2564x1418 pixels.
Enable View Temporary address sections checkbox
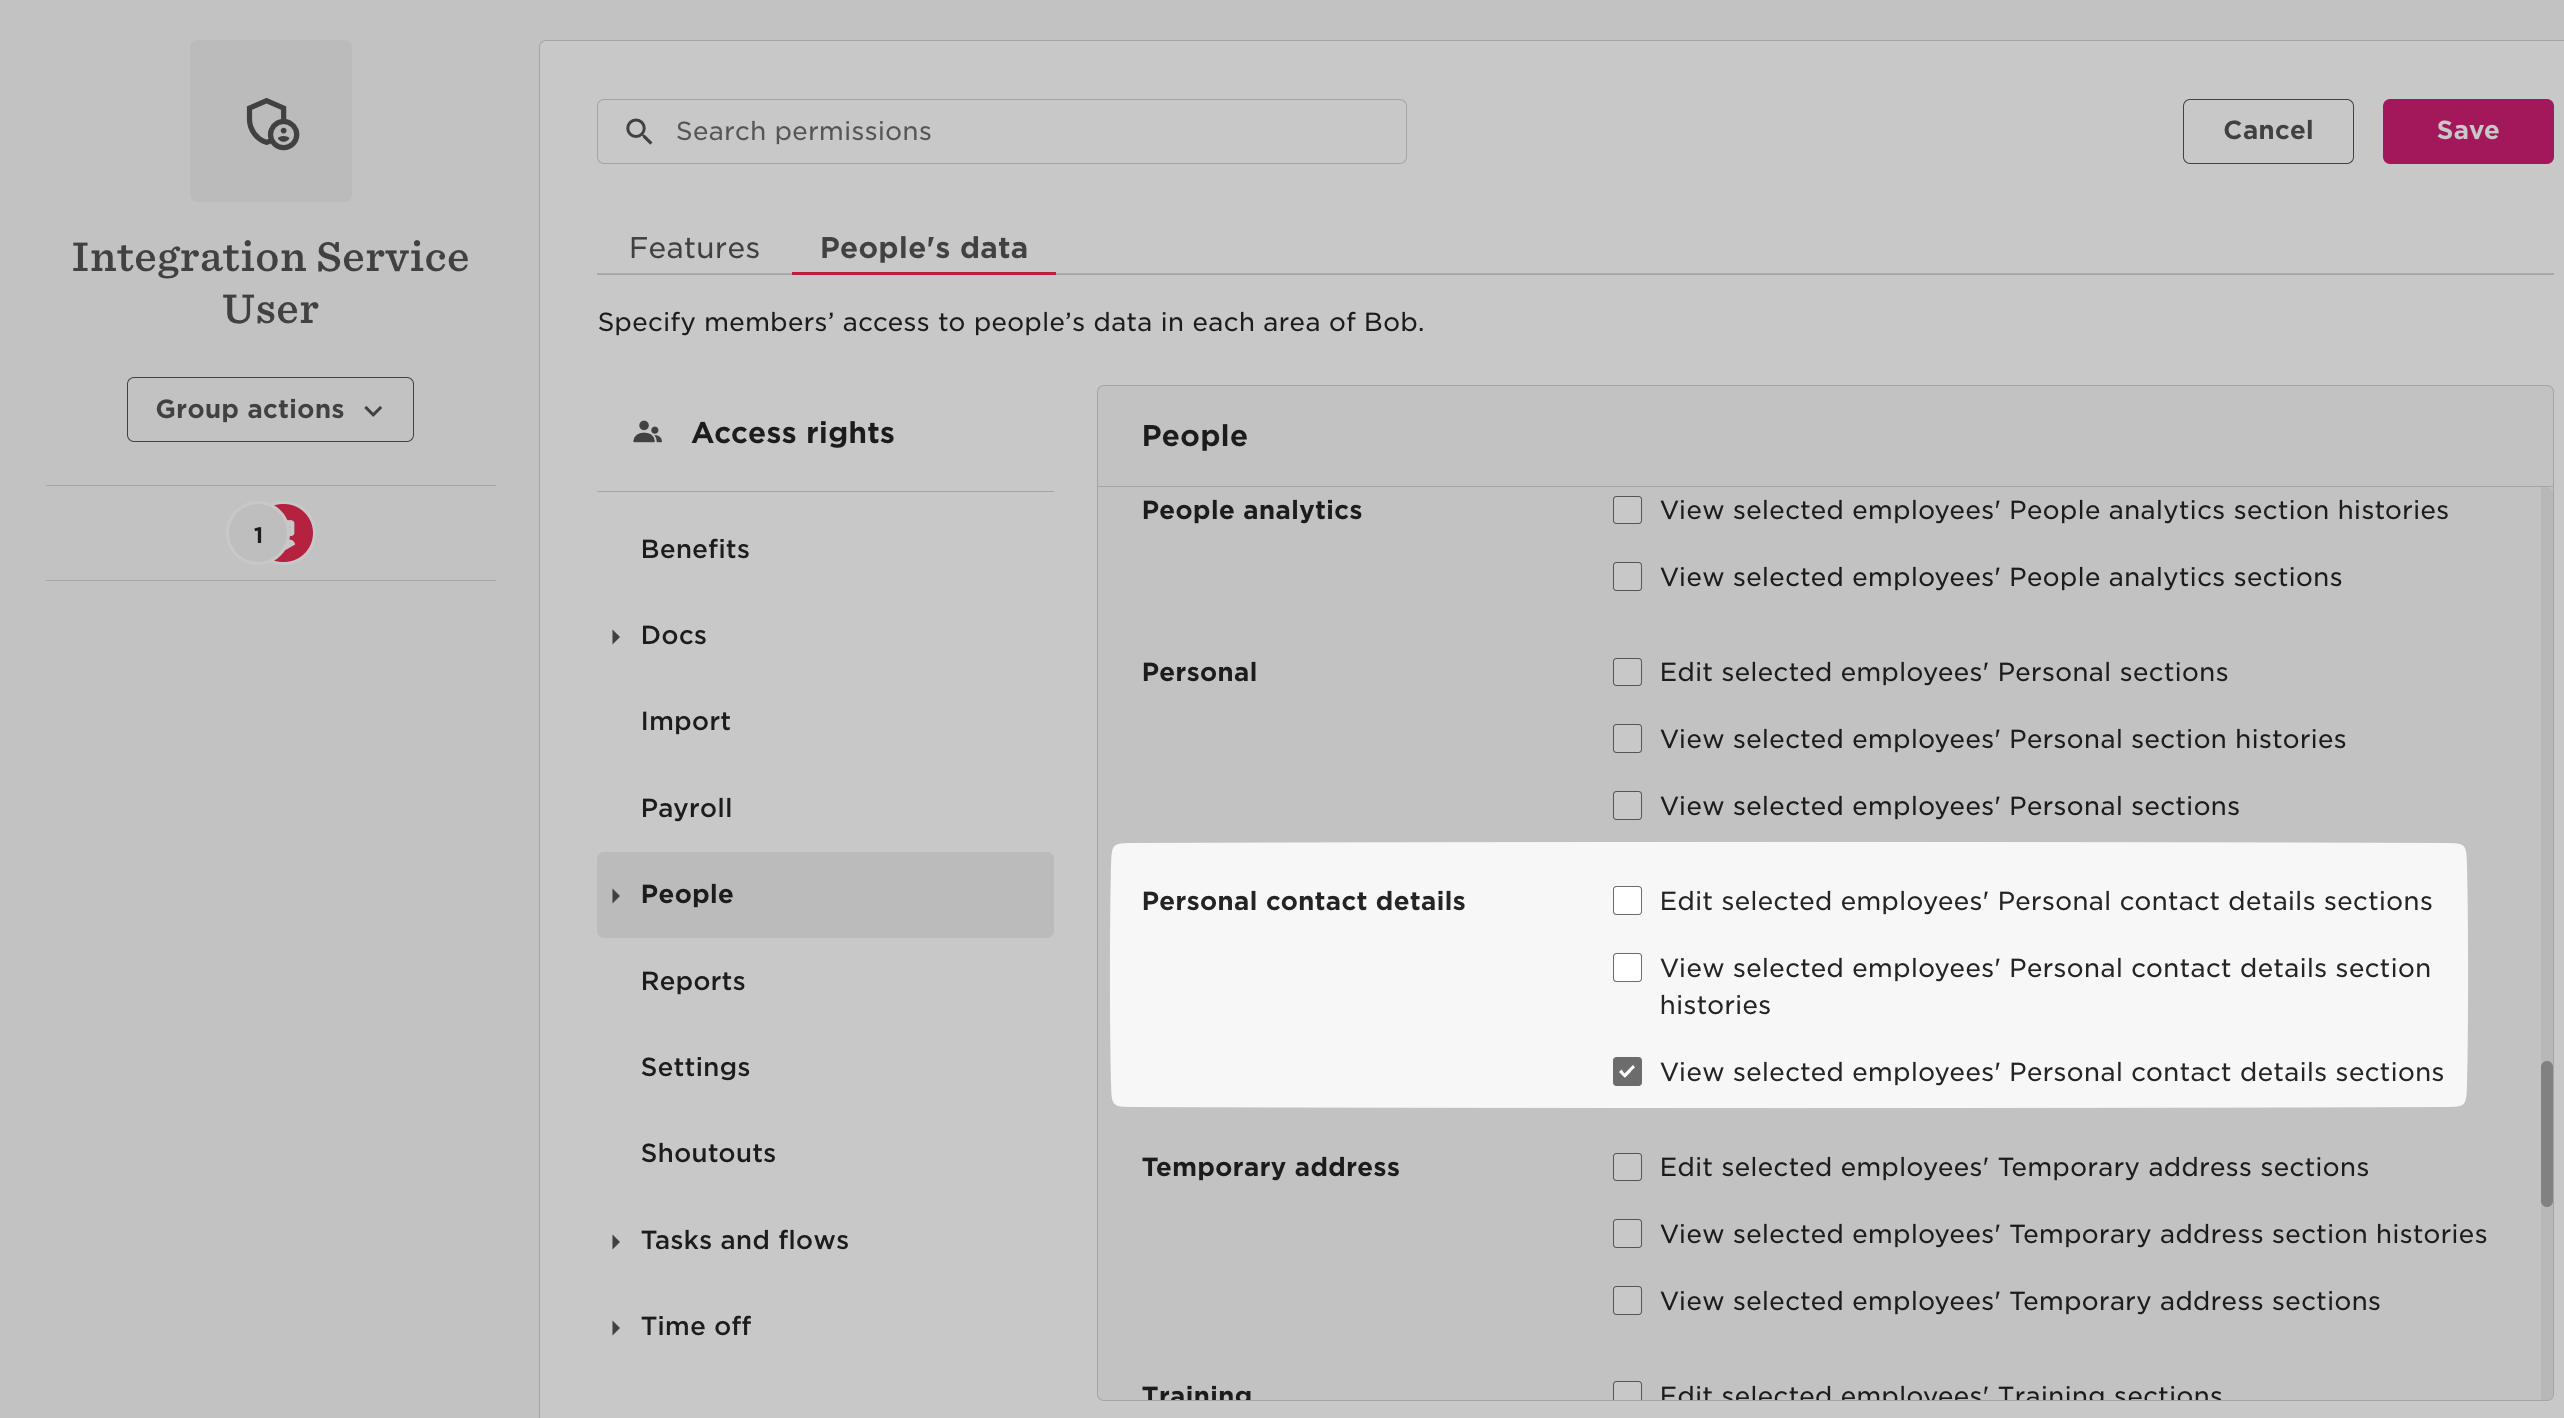pos(1627,1301)
